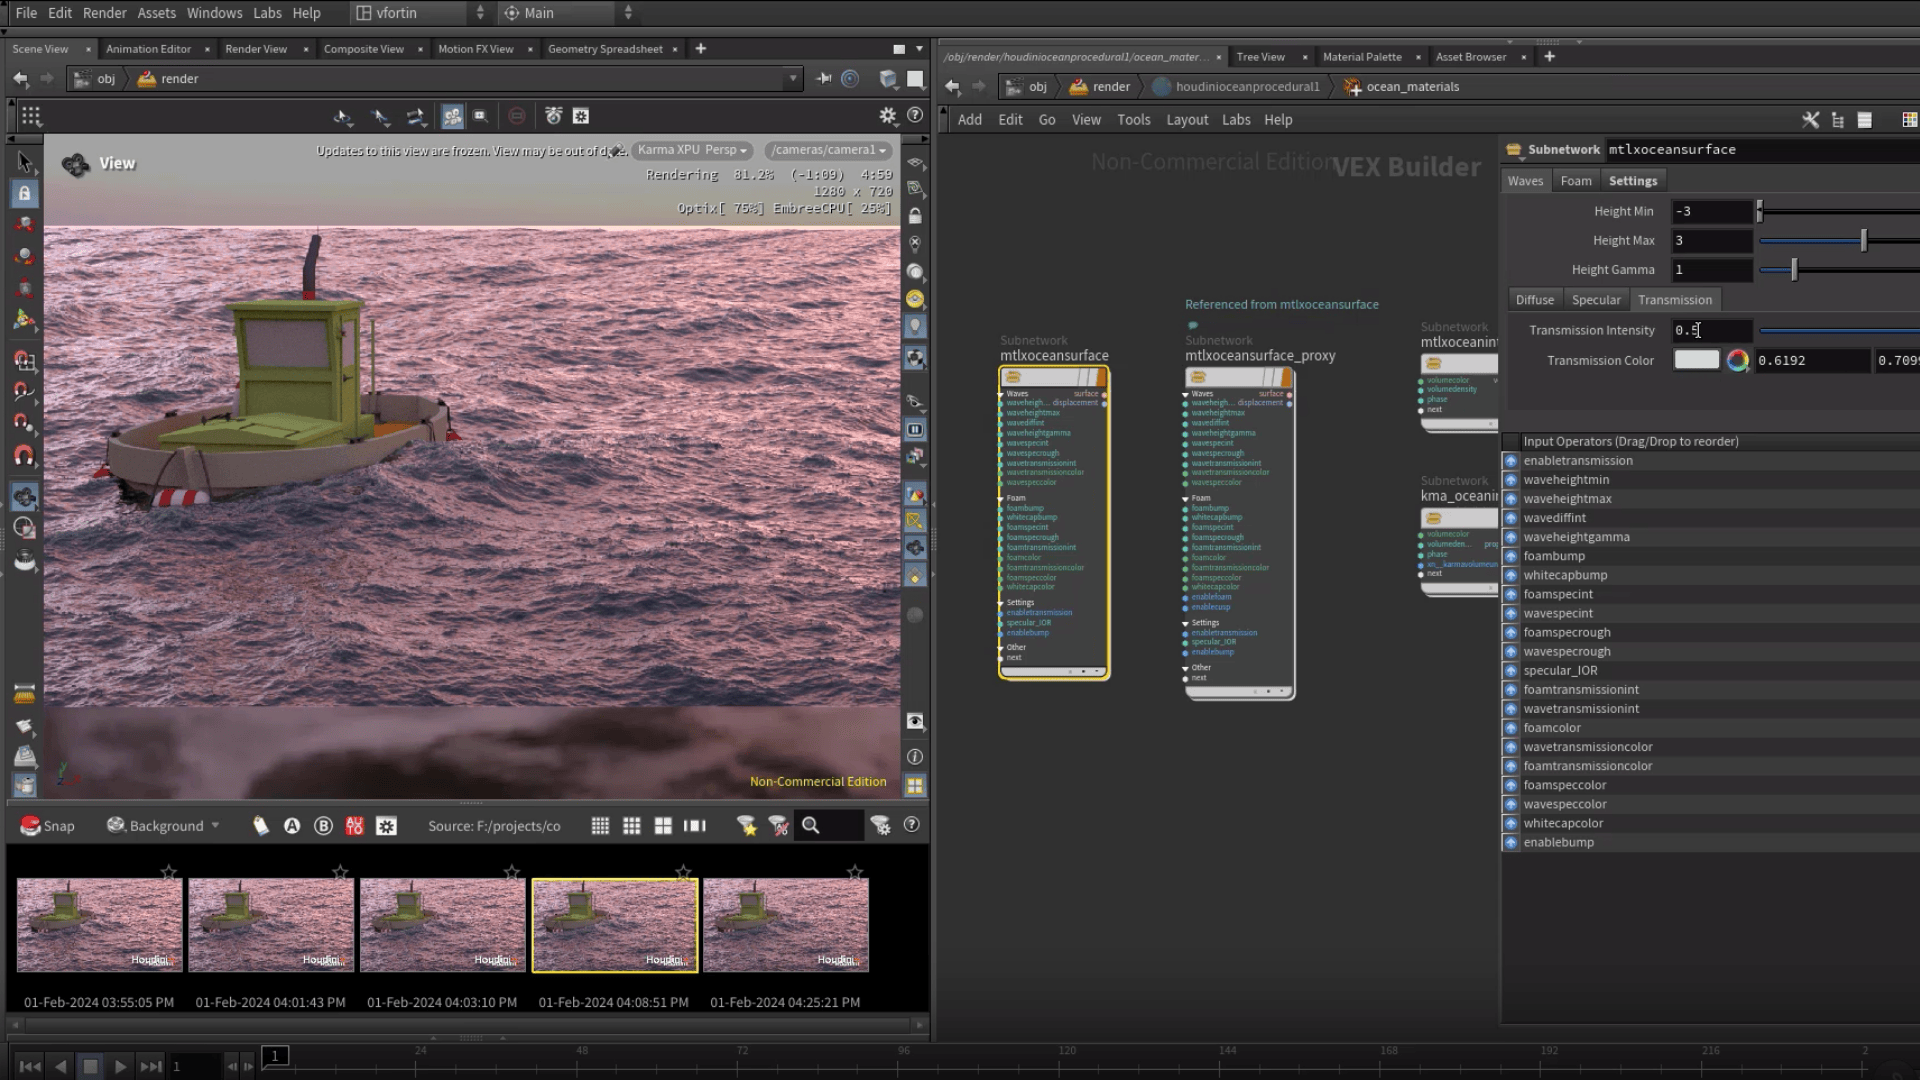Click the render gallery B compare icon
This screenshot has width=1920, height=1080.
tap(323, 826)
